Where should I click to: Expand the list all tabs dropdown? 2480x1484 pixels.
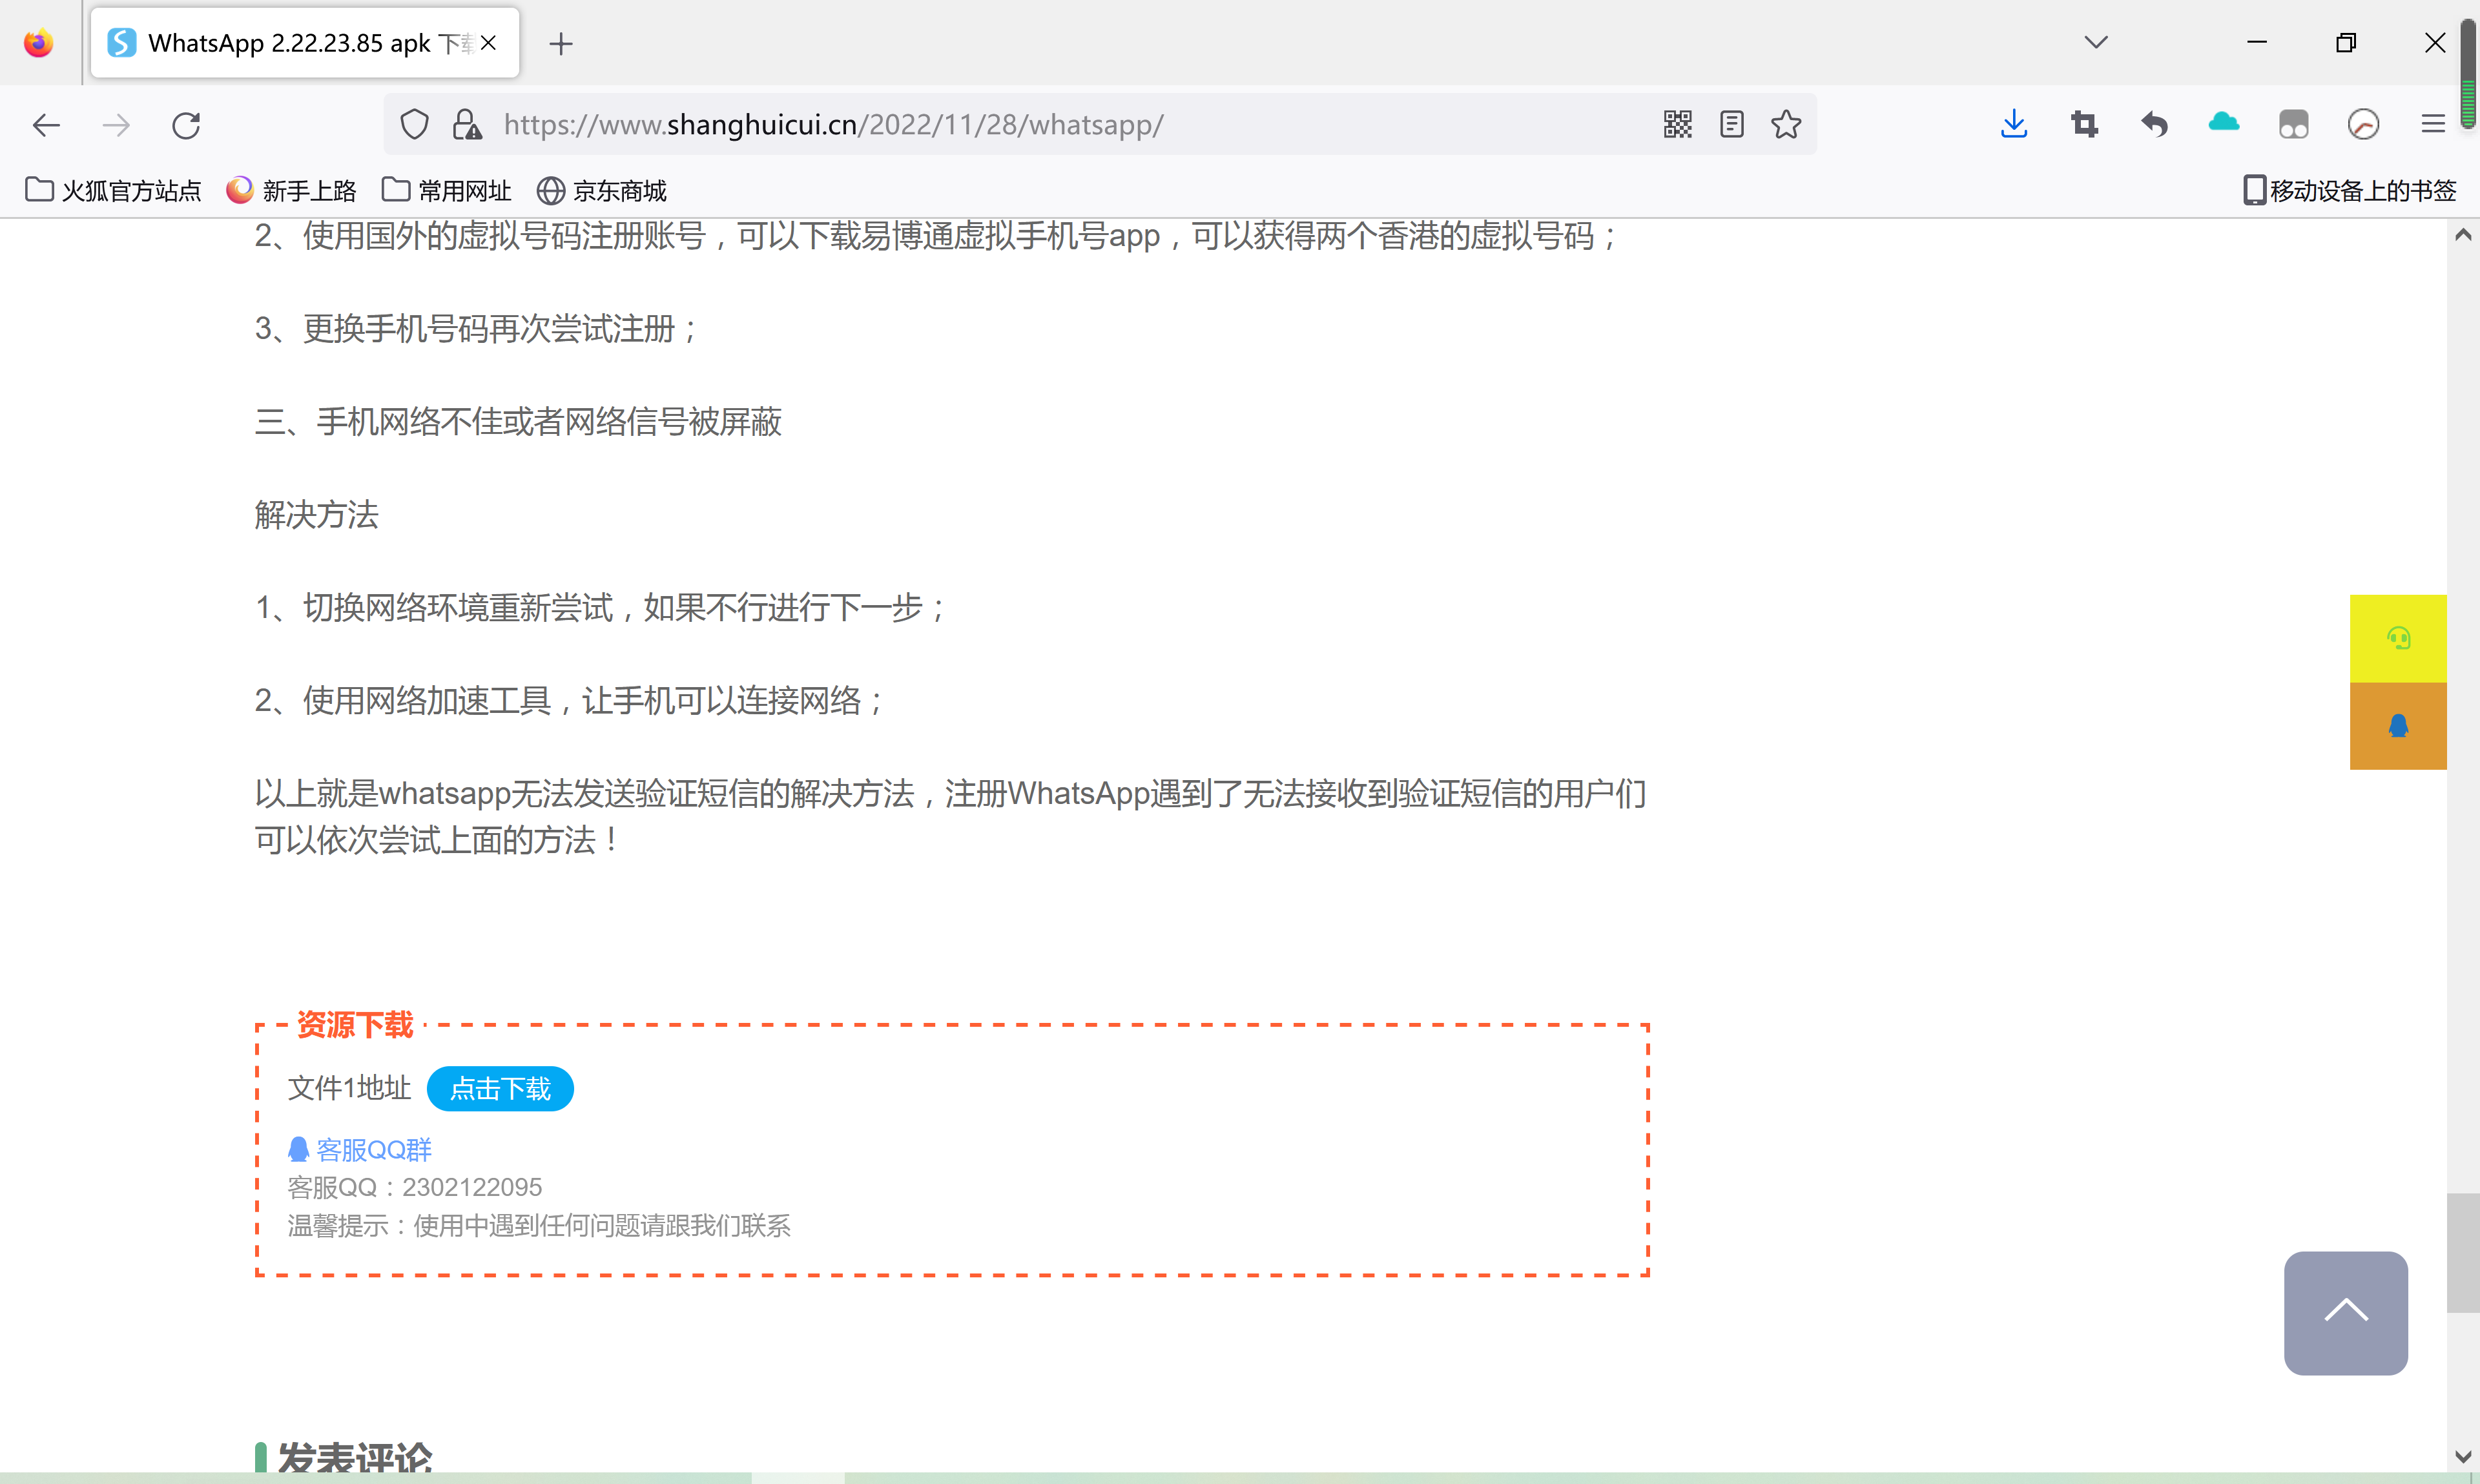[x=2096, y=43]
